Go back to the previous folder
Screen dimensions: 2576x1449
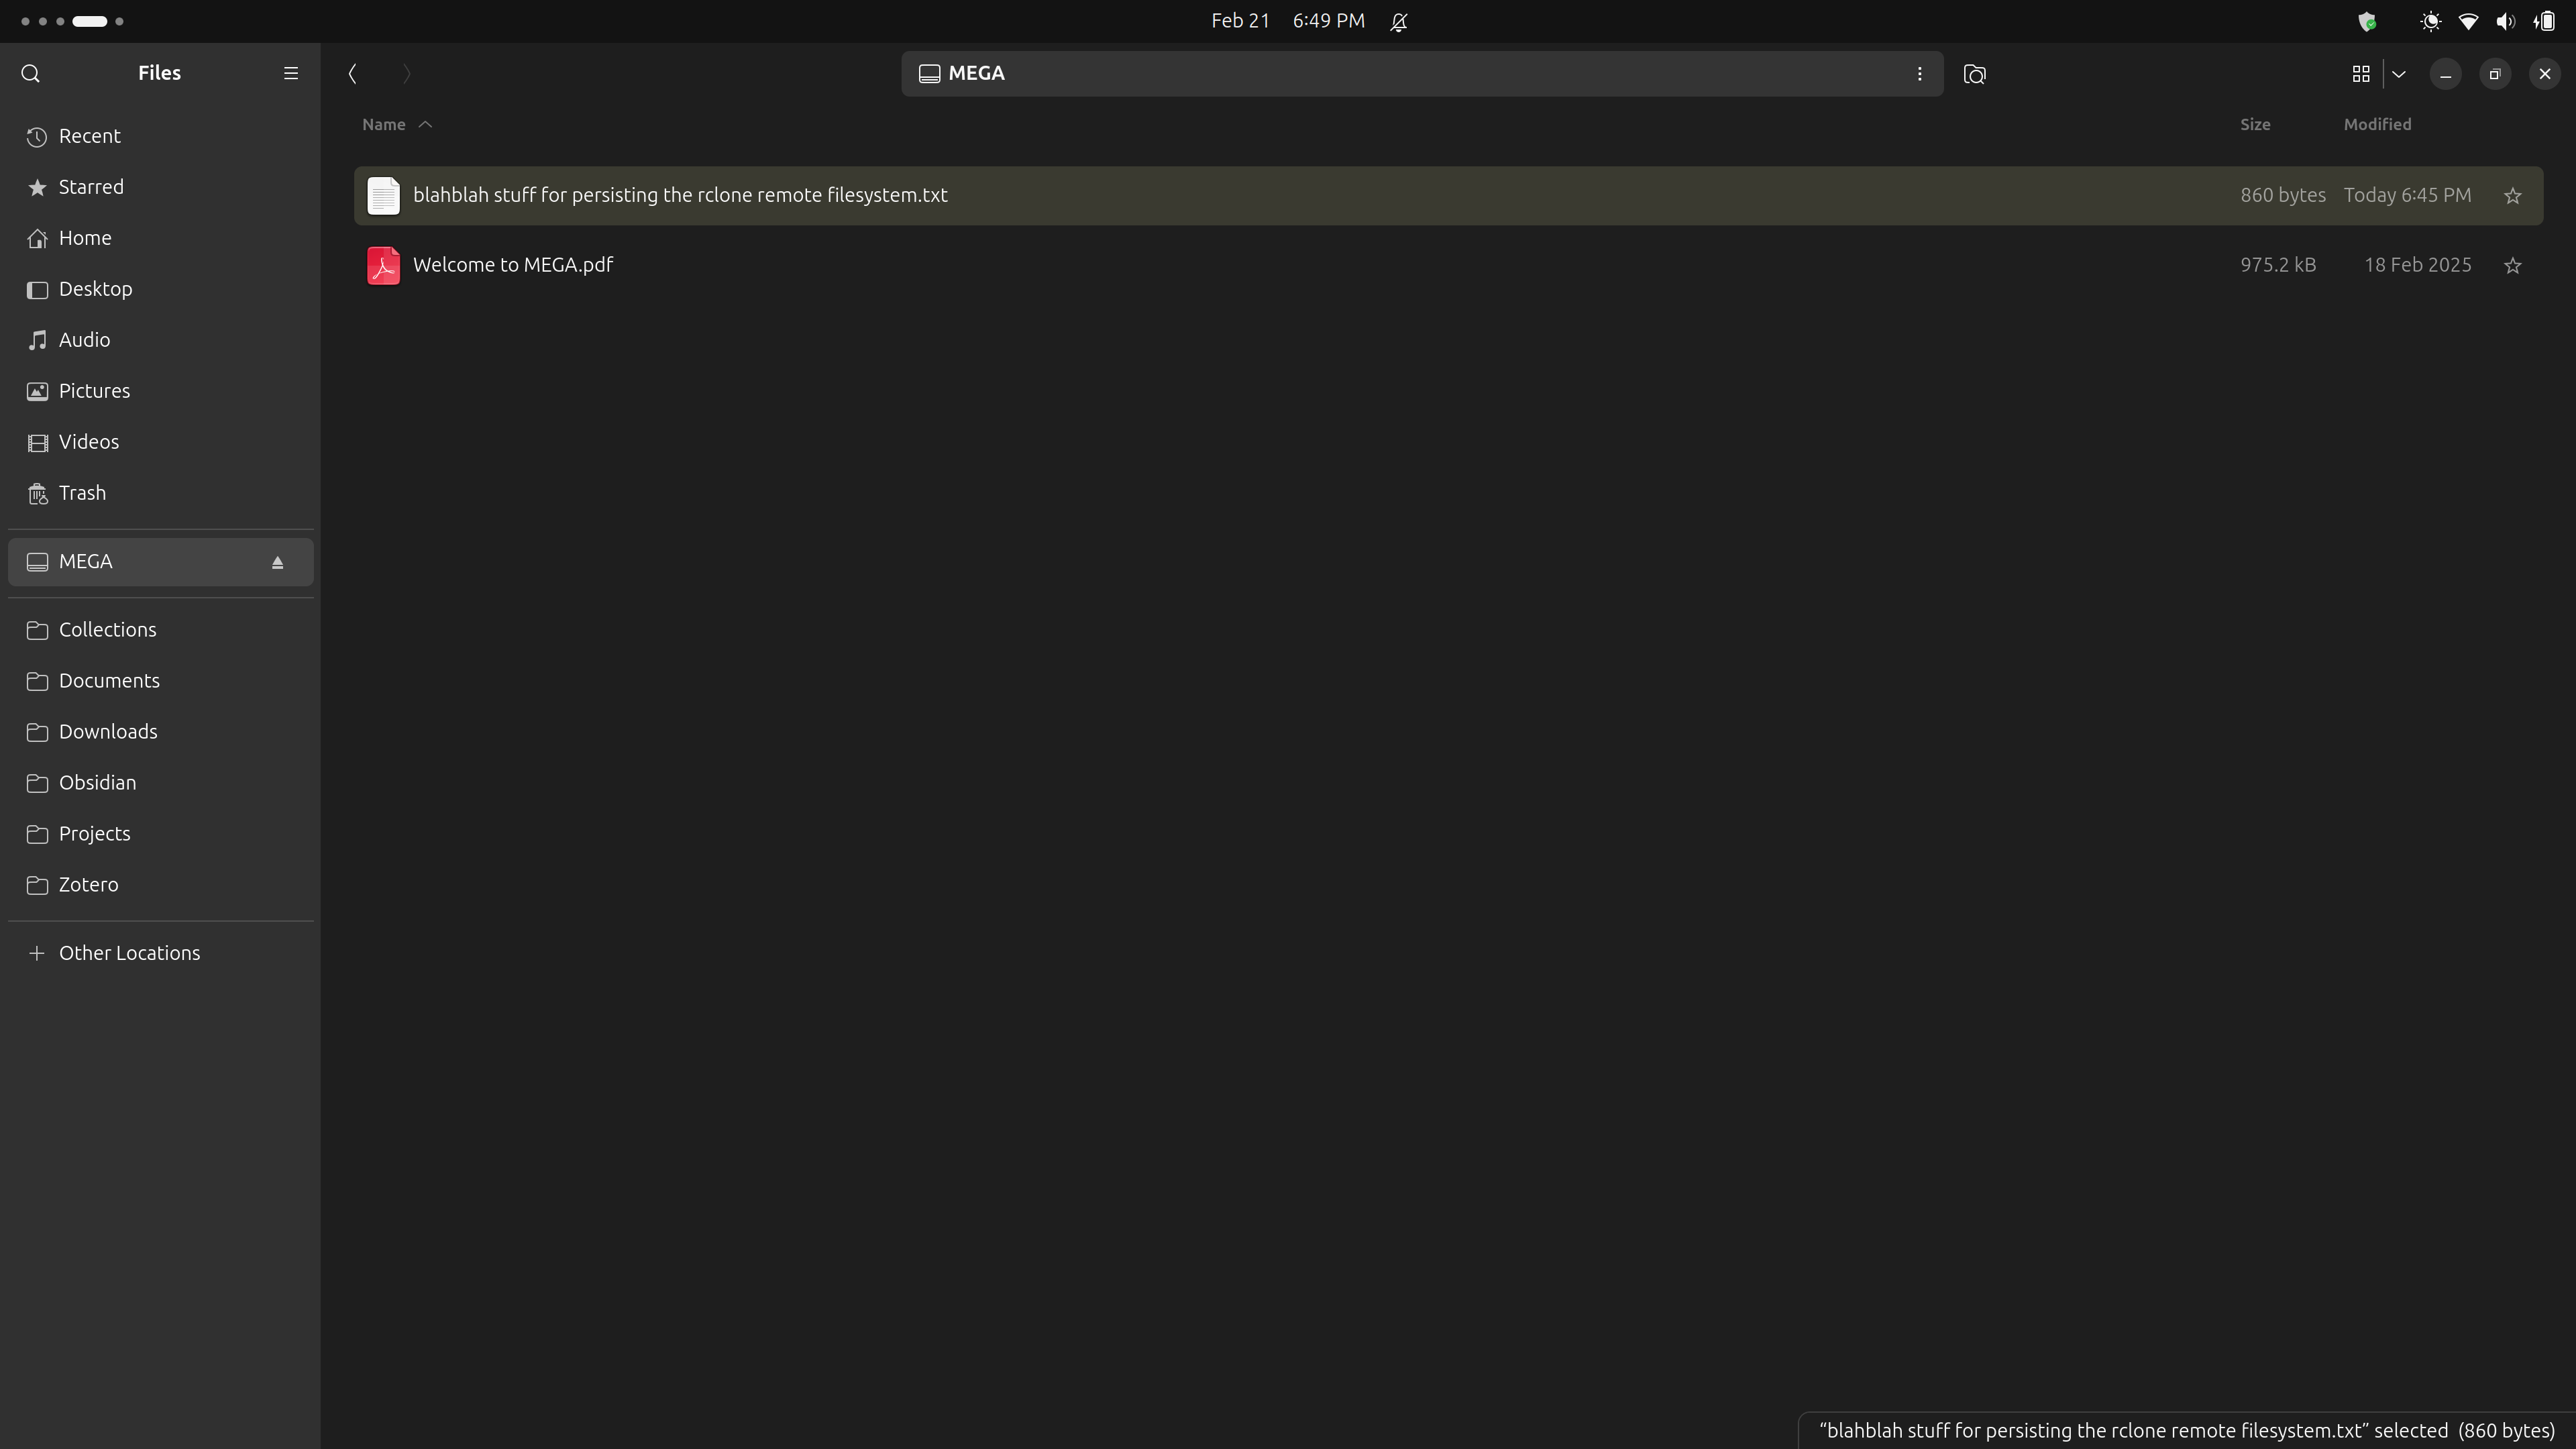[352, 74]
